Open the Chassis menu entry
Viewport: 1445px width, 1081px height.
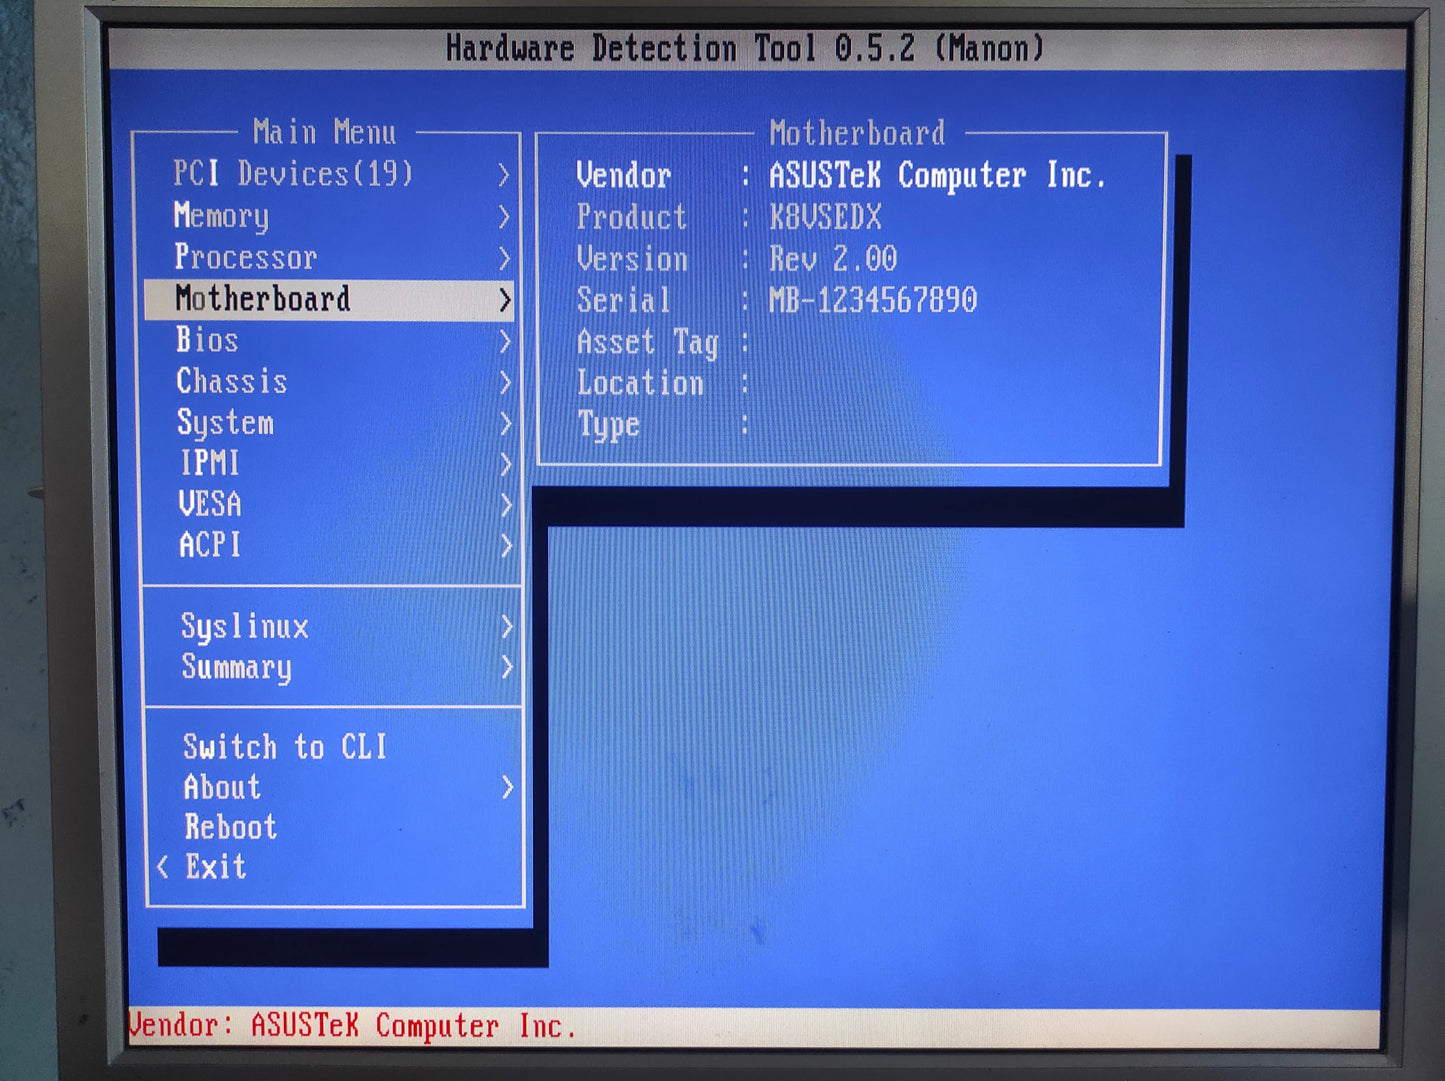click(329, 382)
